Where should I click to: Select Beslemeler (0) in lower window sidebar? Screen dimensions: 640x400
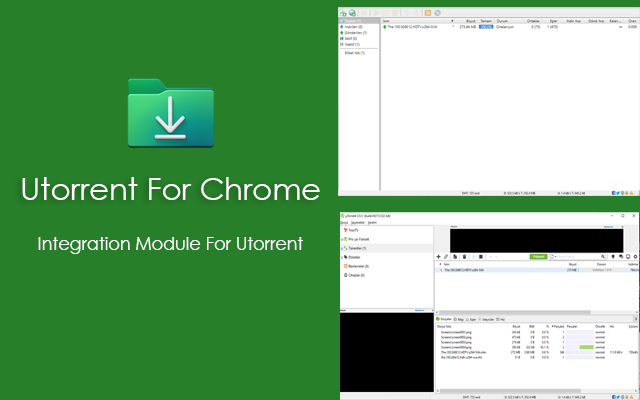[x=356, y=267]
